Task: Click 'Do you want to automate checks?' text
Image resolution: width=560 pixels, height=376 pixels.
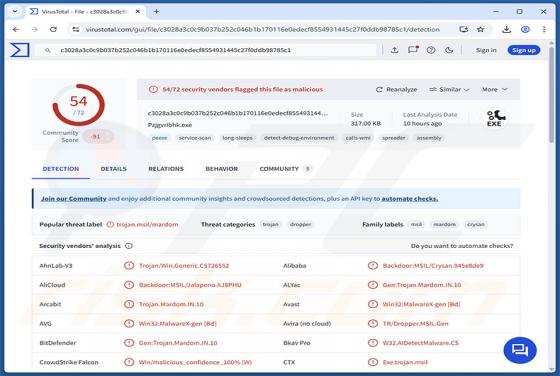Action: [462, 246]
